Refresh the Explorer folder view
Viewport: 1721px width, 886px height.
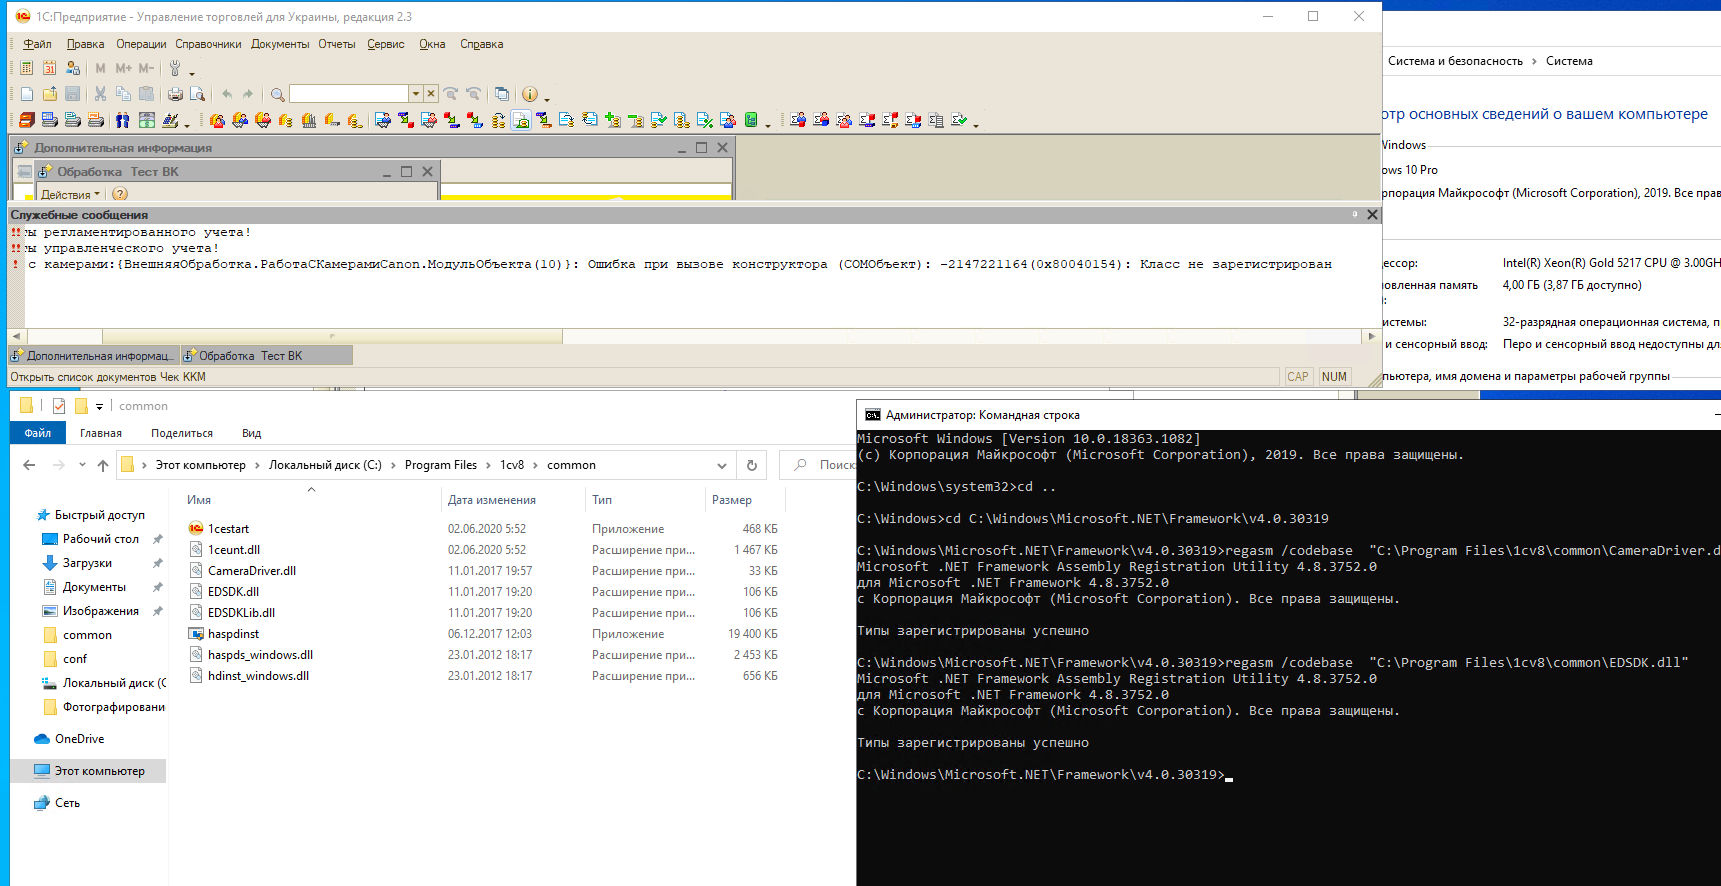752,465
